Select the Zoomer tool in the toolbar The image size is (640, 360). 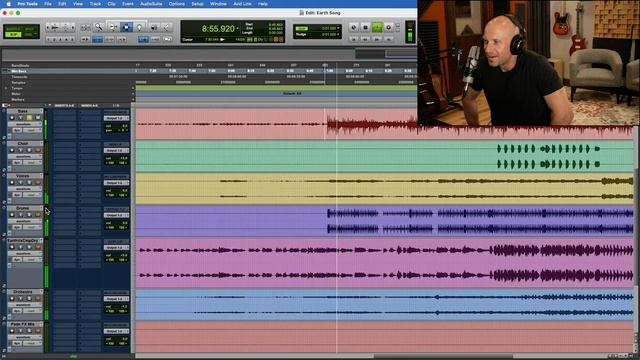tap(99, 27)
